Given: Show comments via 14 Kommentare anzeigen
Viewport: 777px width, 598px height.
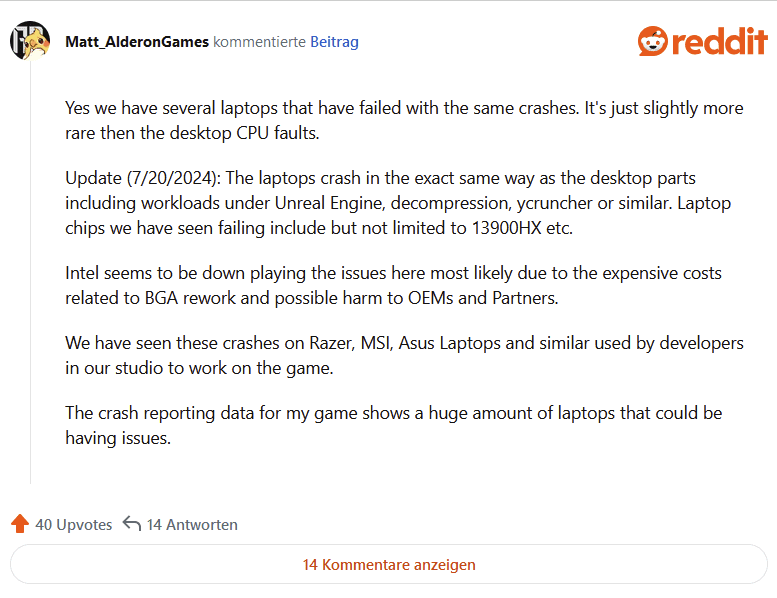Looking at the screenshot, I should point(389,564).
